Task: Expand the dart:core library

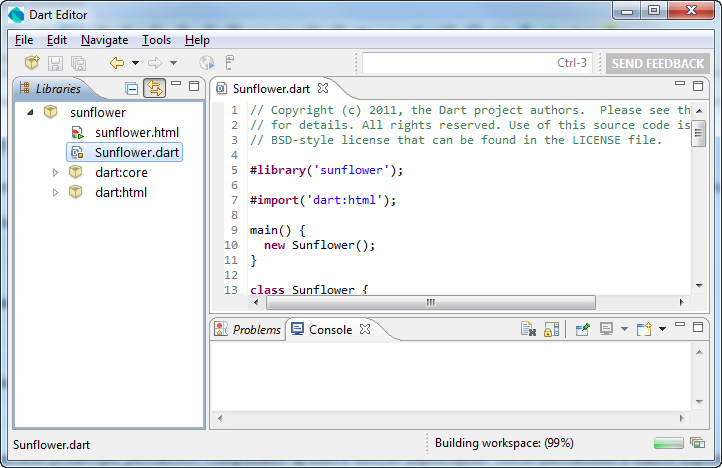Action: (x=55, y=172)
